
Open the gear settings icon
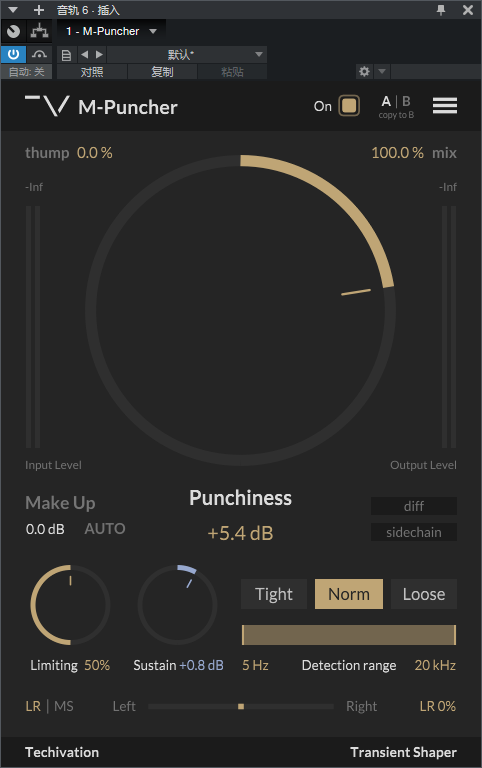pyautogui.click(x=364, y=72)
